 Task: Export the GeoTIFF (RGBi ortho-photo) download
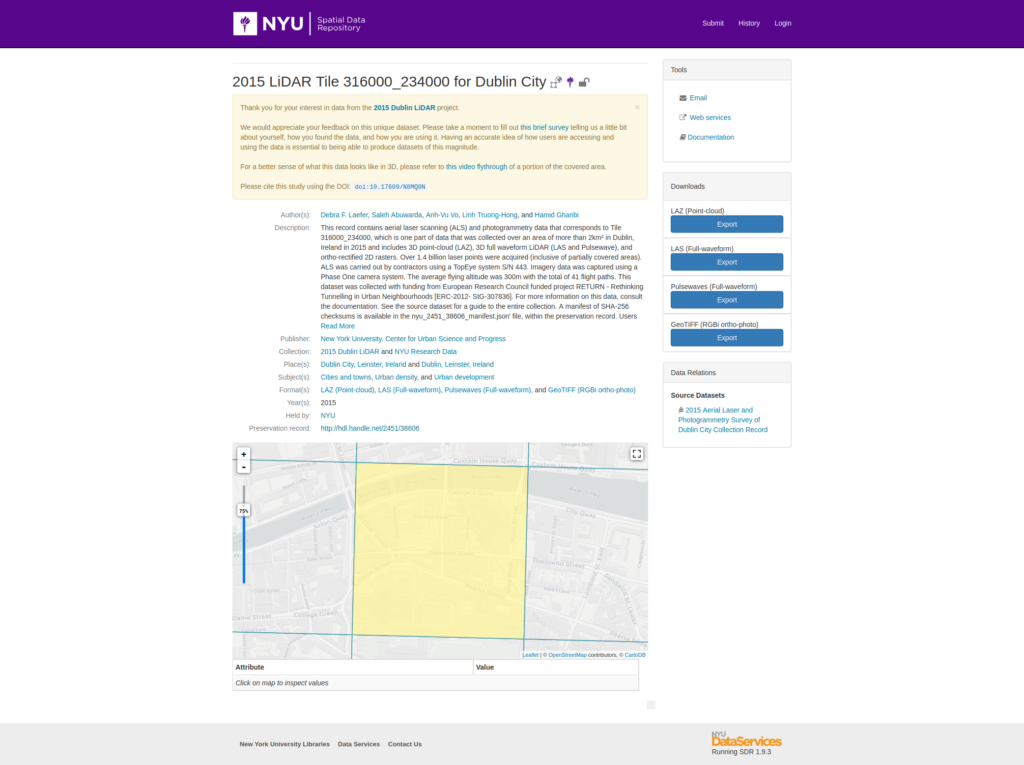727,338
